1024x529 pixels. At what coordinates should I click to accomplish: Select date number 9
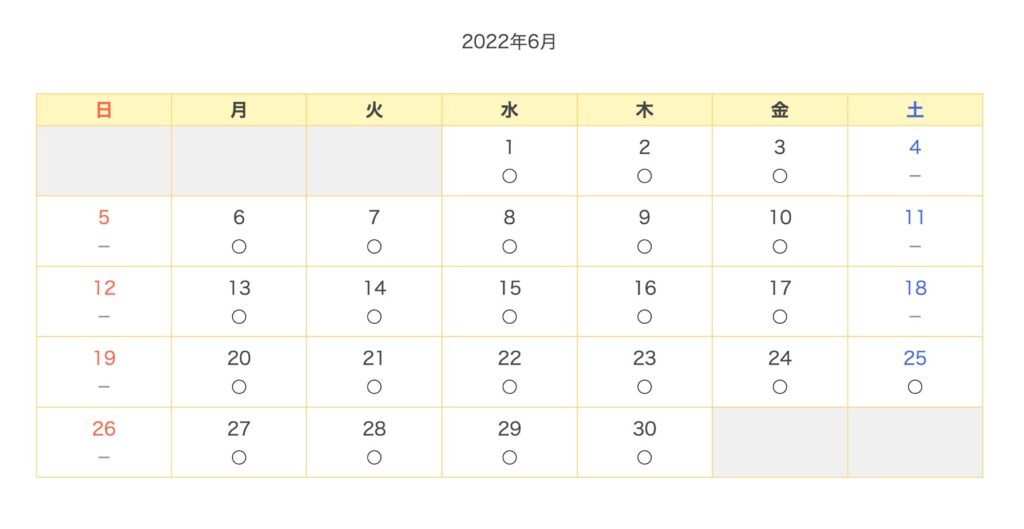tap(645, 217)
